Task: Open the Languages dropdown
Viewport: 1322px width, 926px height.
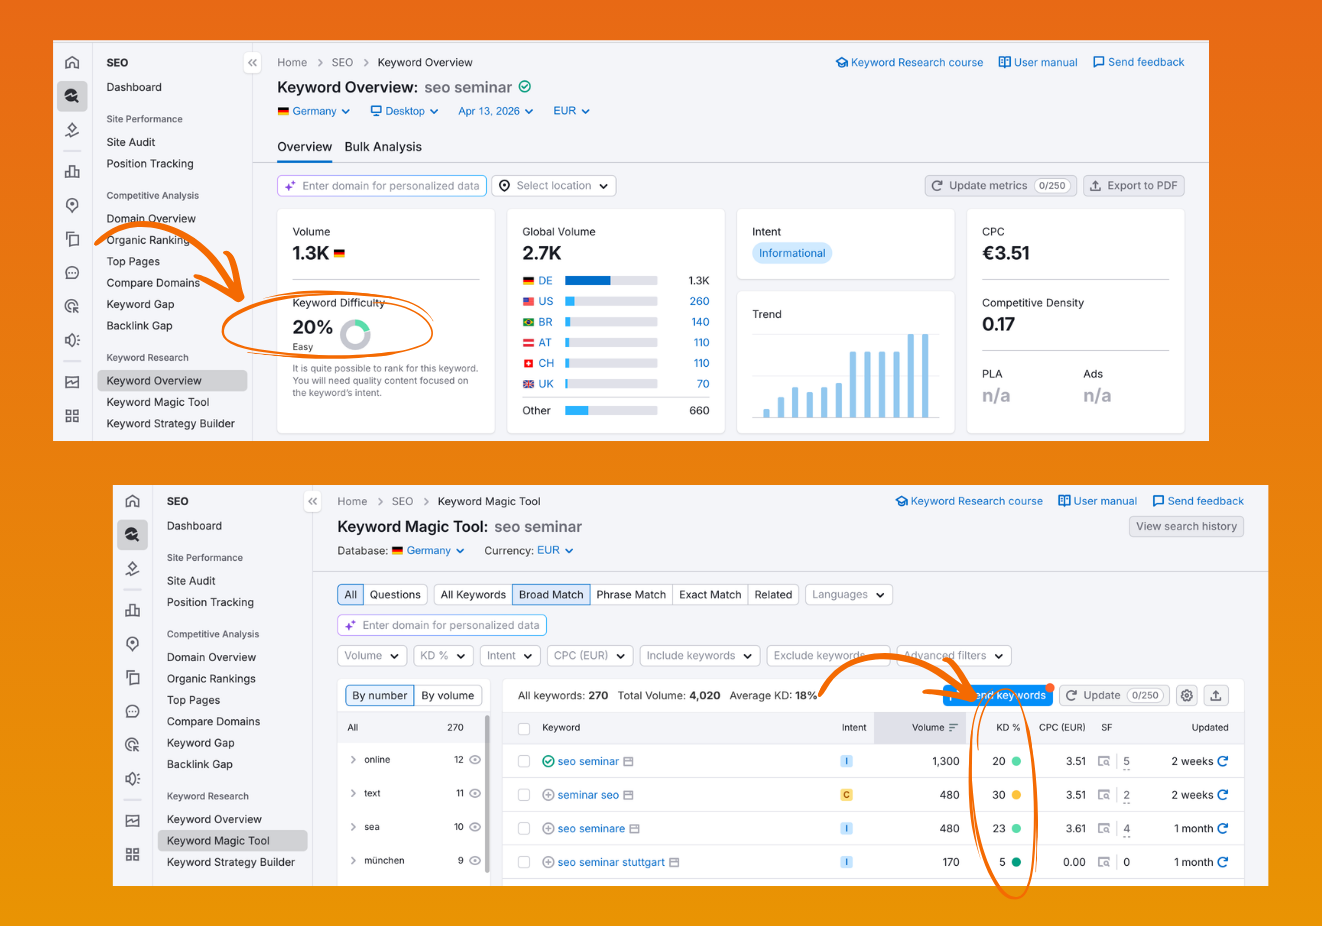Action: pyautogui.click(x=848, y=594)
